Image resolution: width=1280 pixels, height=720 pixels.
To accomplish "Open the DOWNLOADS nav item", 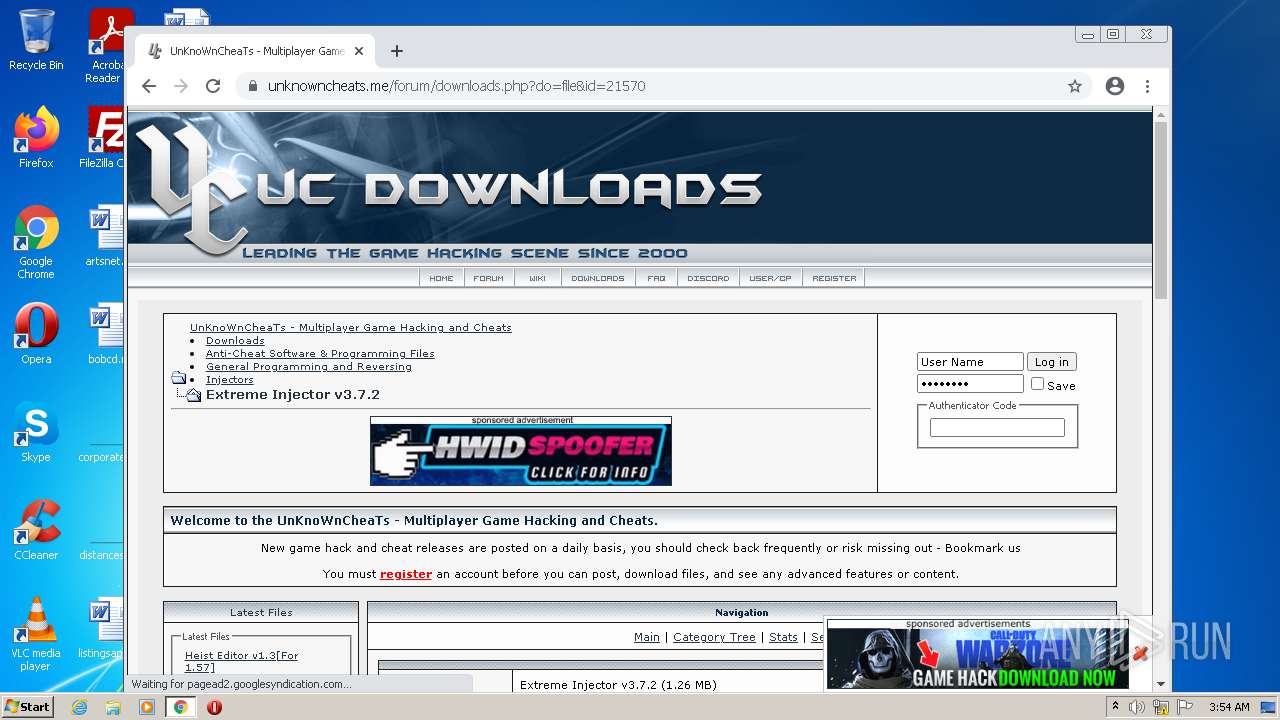I will (598, 278).
